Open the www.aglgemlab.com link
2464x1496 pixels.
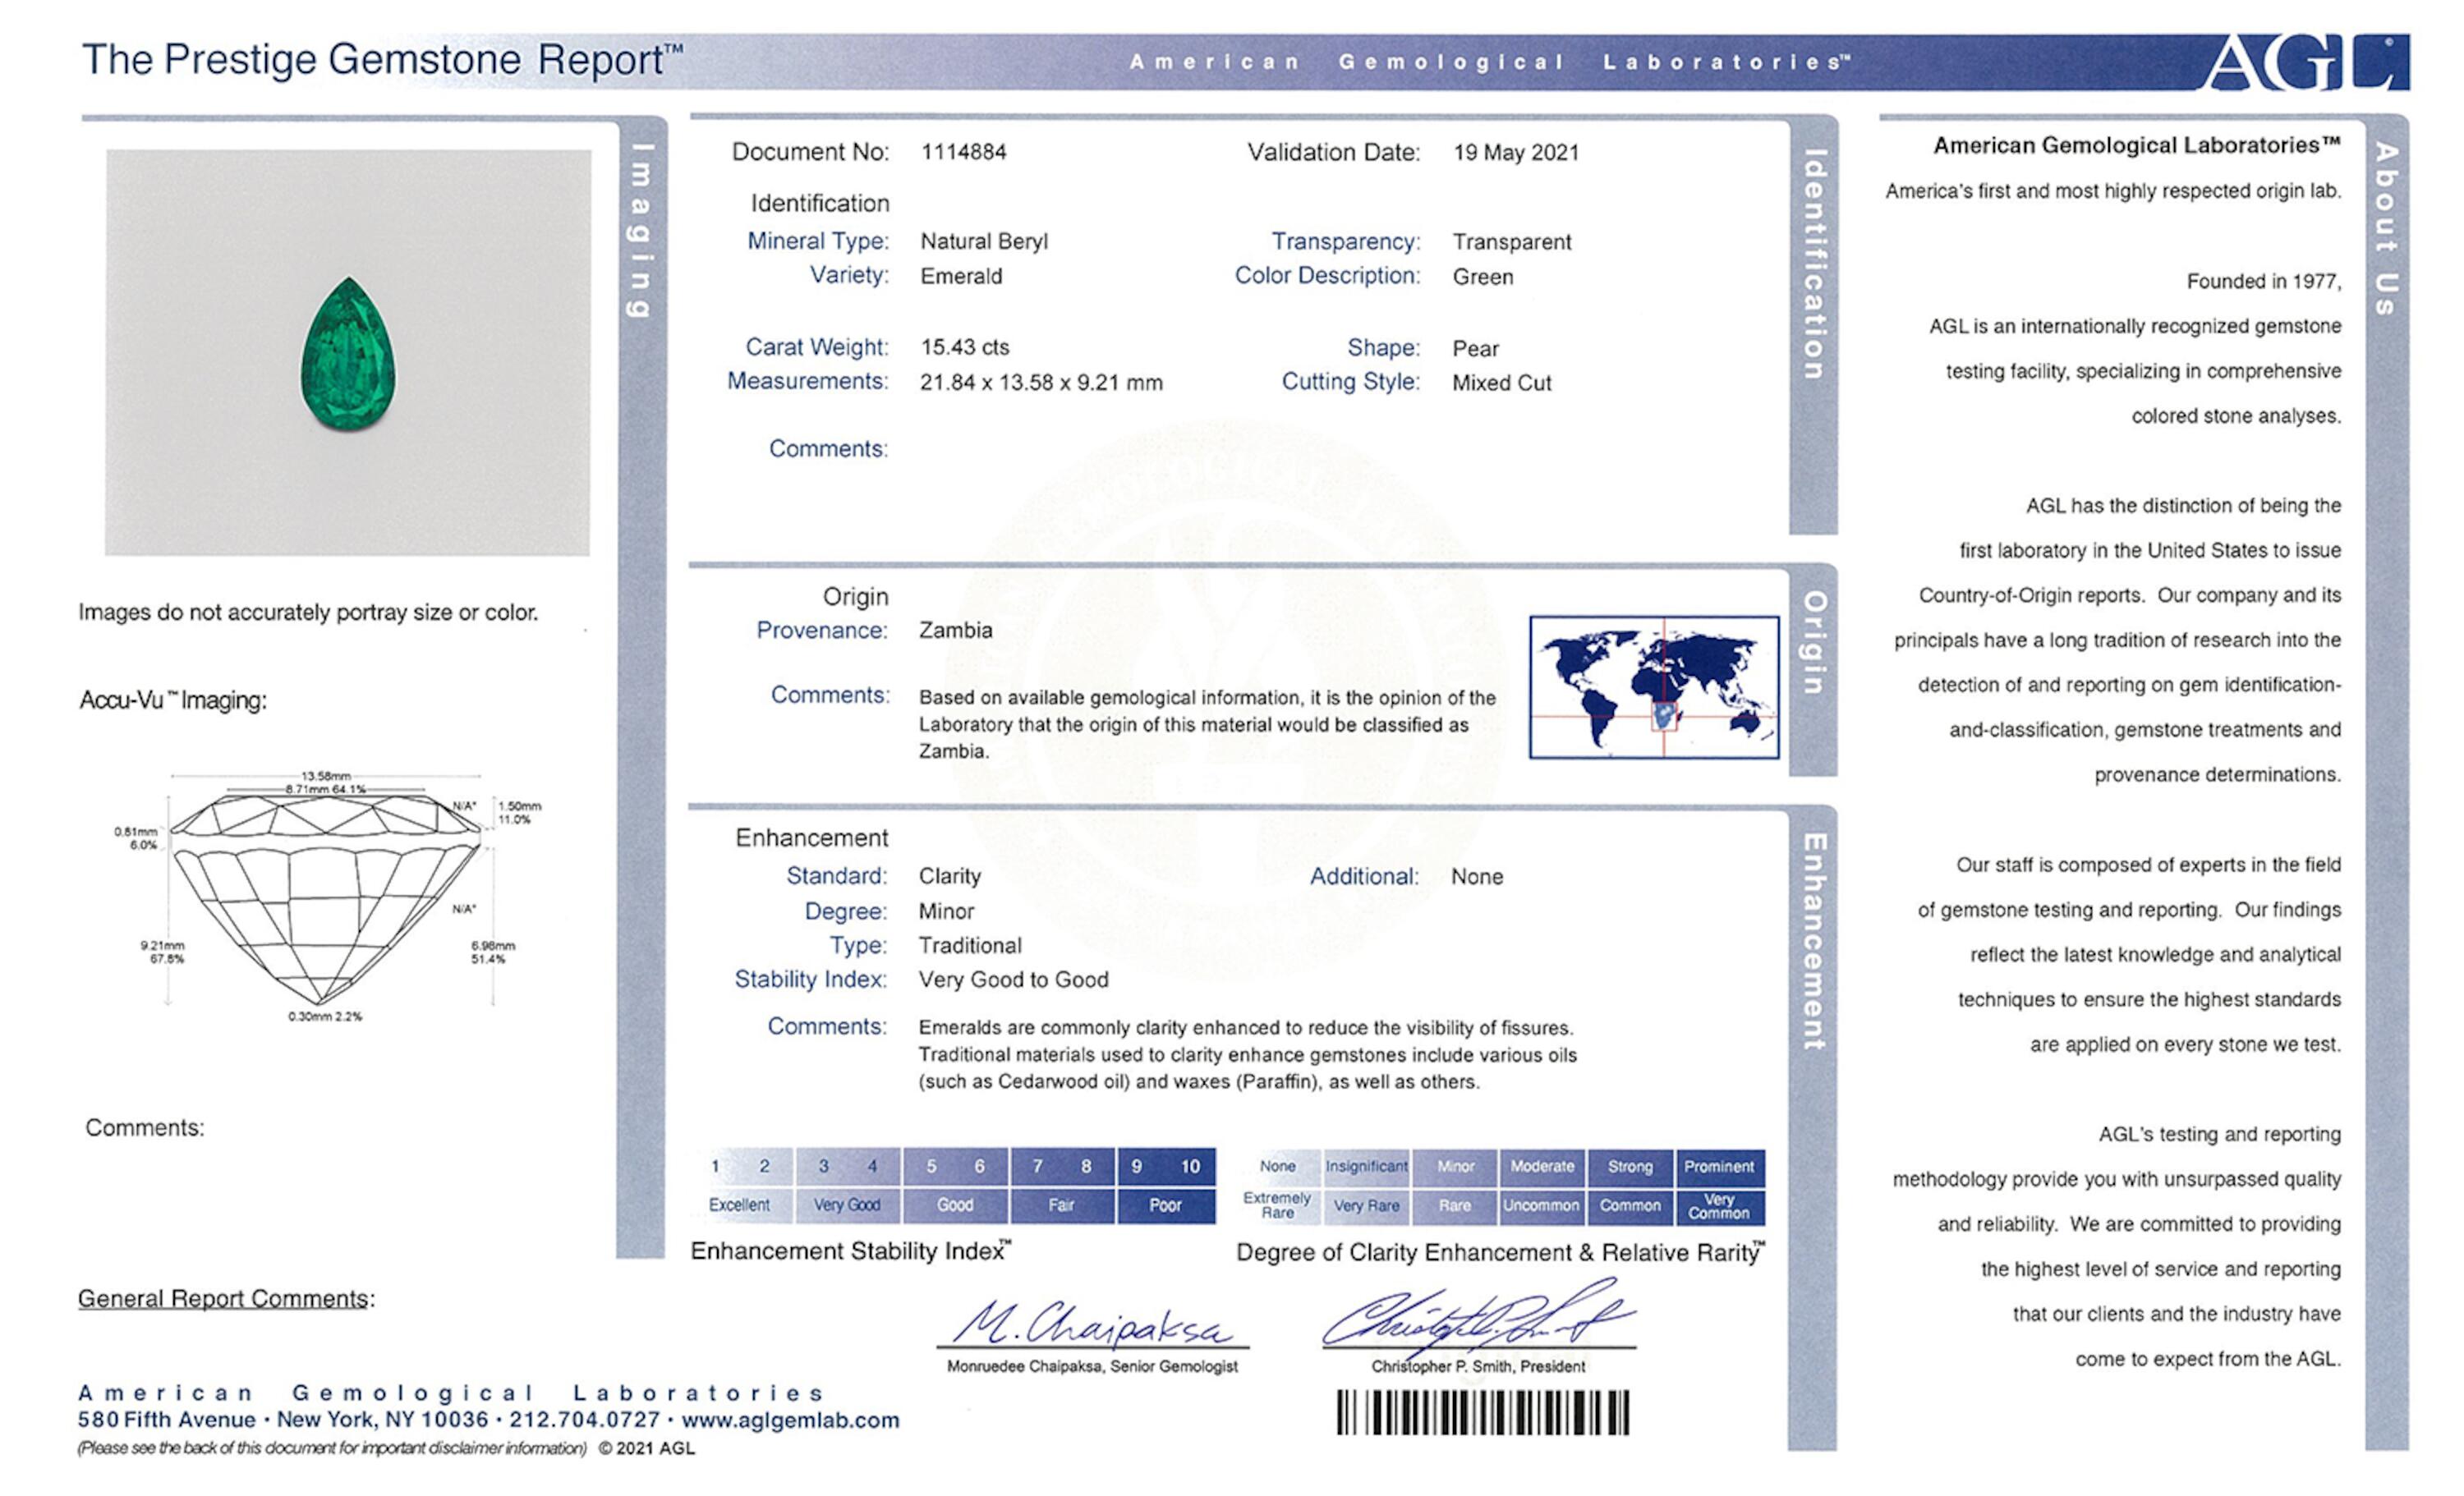(x=790, y=1420)
